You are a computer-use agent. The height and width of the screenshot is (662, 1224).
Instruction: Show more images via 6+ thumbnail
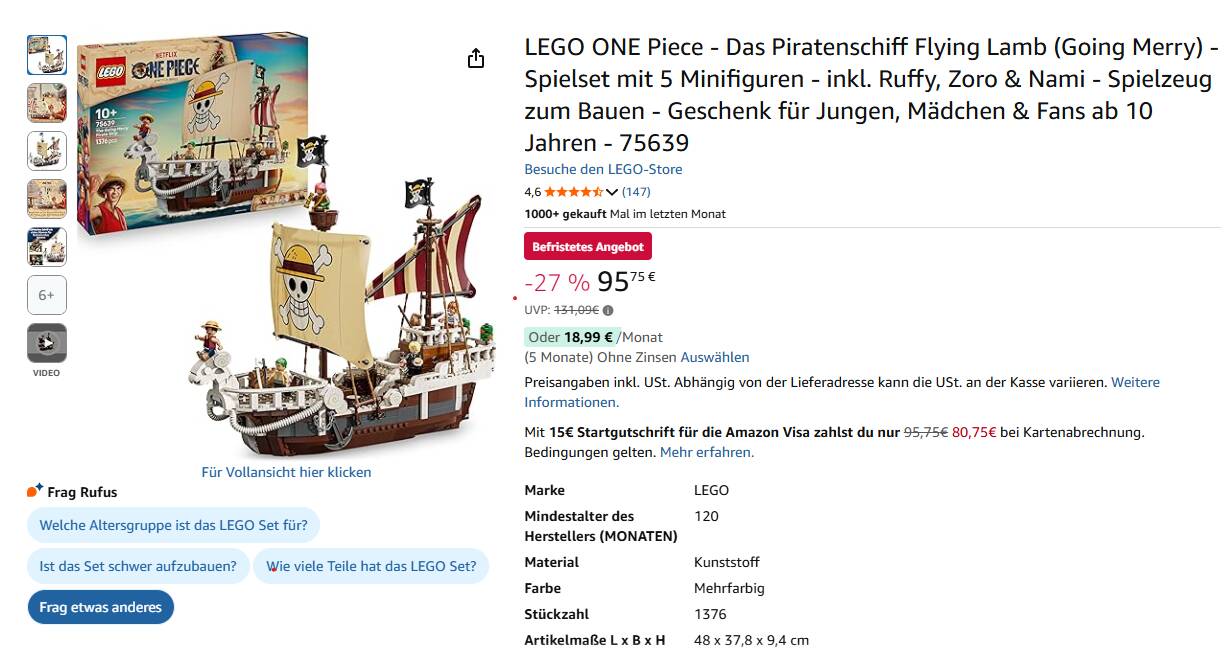(x=47, y=295)
